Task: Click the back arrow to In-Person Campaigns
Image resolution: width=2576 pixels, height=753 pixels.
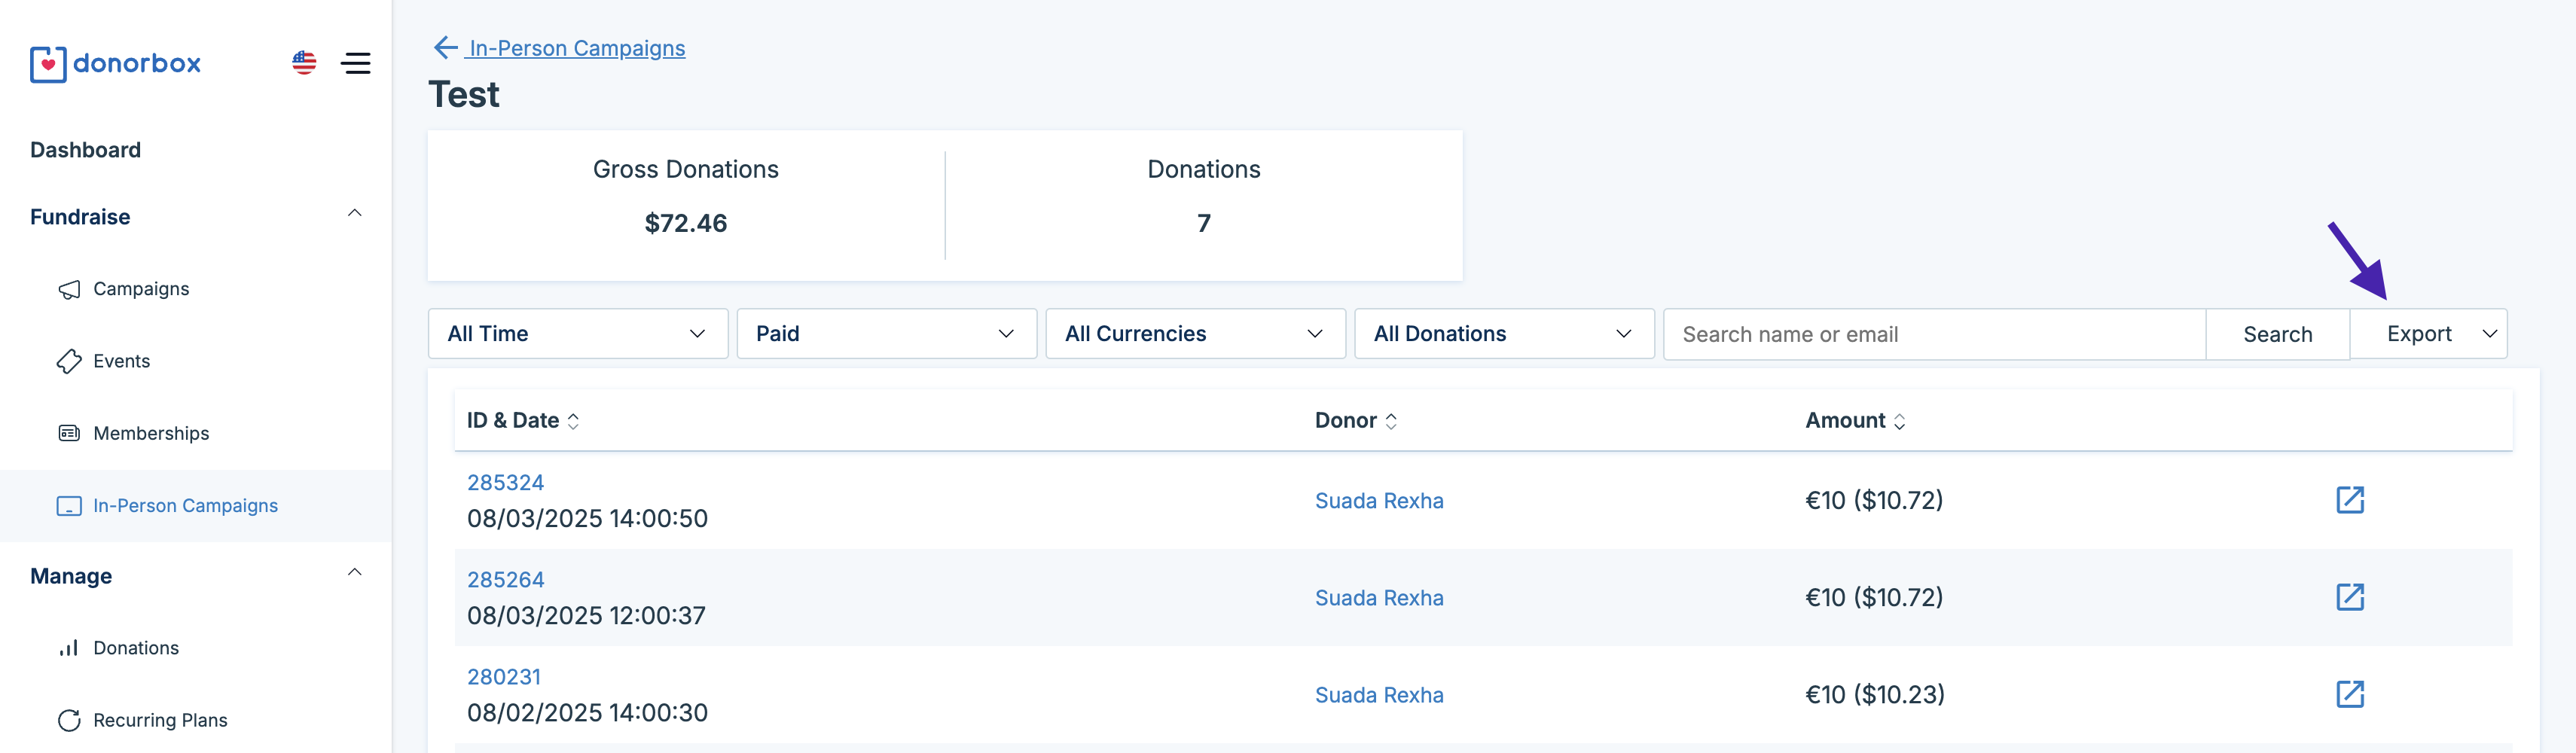Action: 446,48
